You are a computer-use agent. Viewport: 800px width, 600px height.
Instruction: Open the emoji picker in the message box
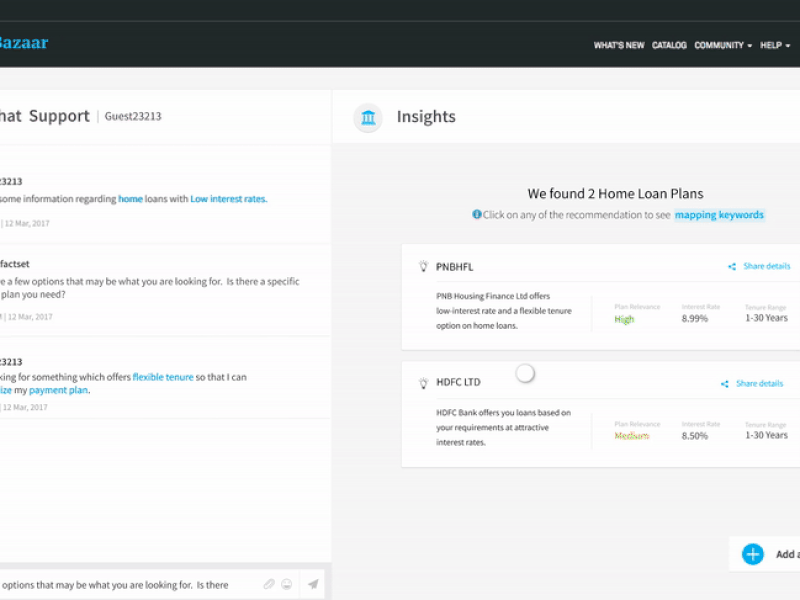coord(288,583)
